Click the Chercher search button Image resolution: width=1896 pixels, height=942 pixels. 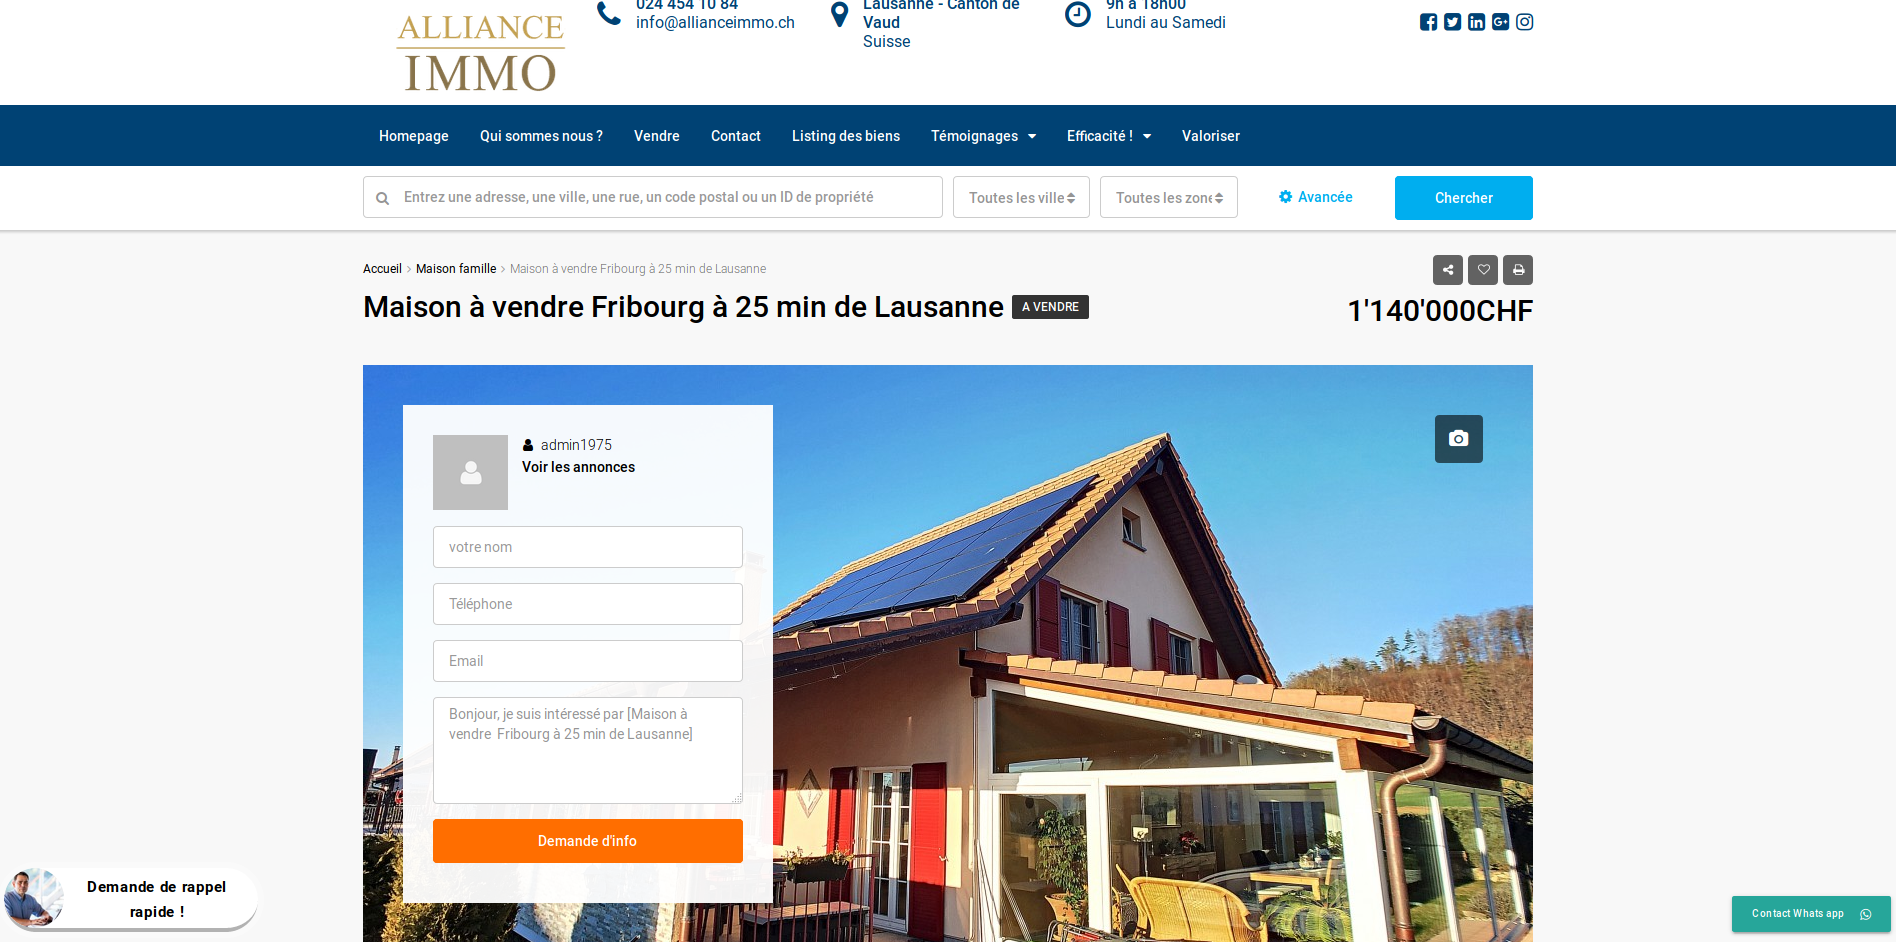[1464, 198]
